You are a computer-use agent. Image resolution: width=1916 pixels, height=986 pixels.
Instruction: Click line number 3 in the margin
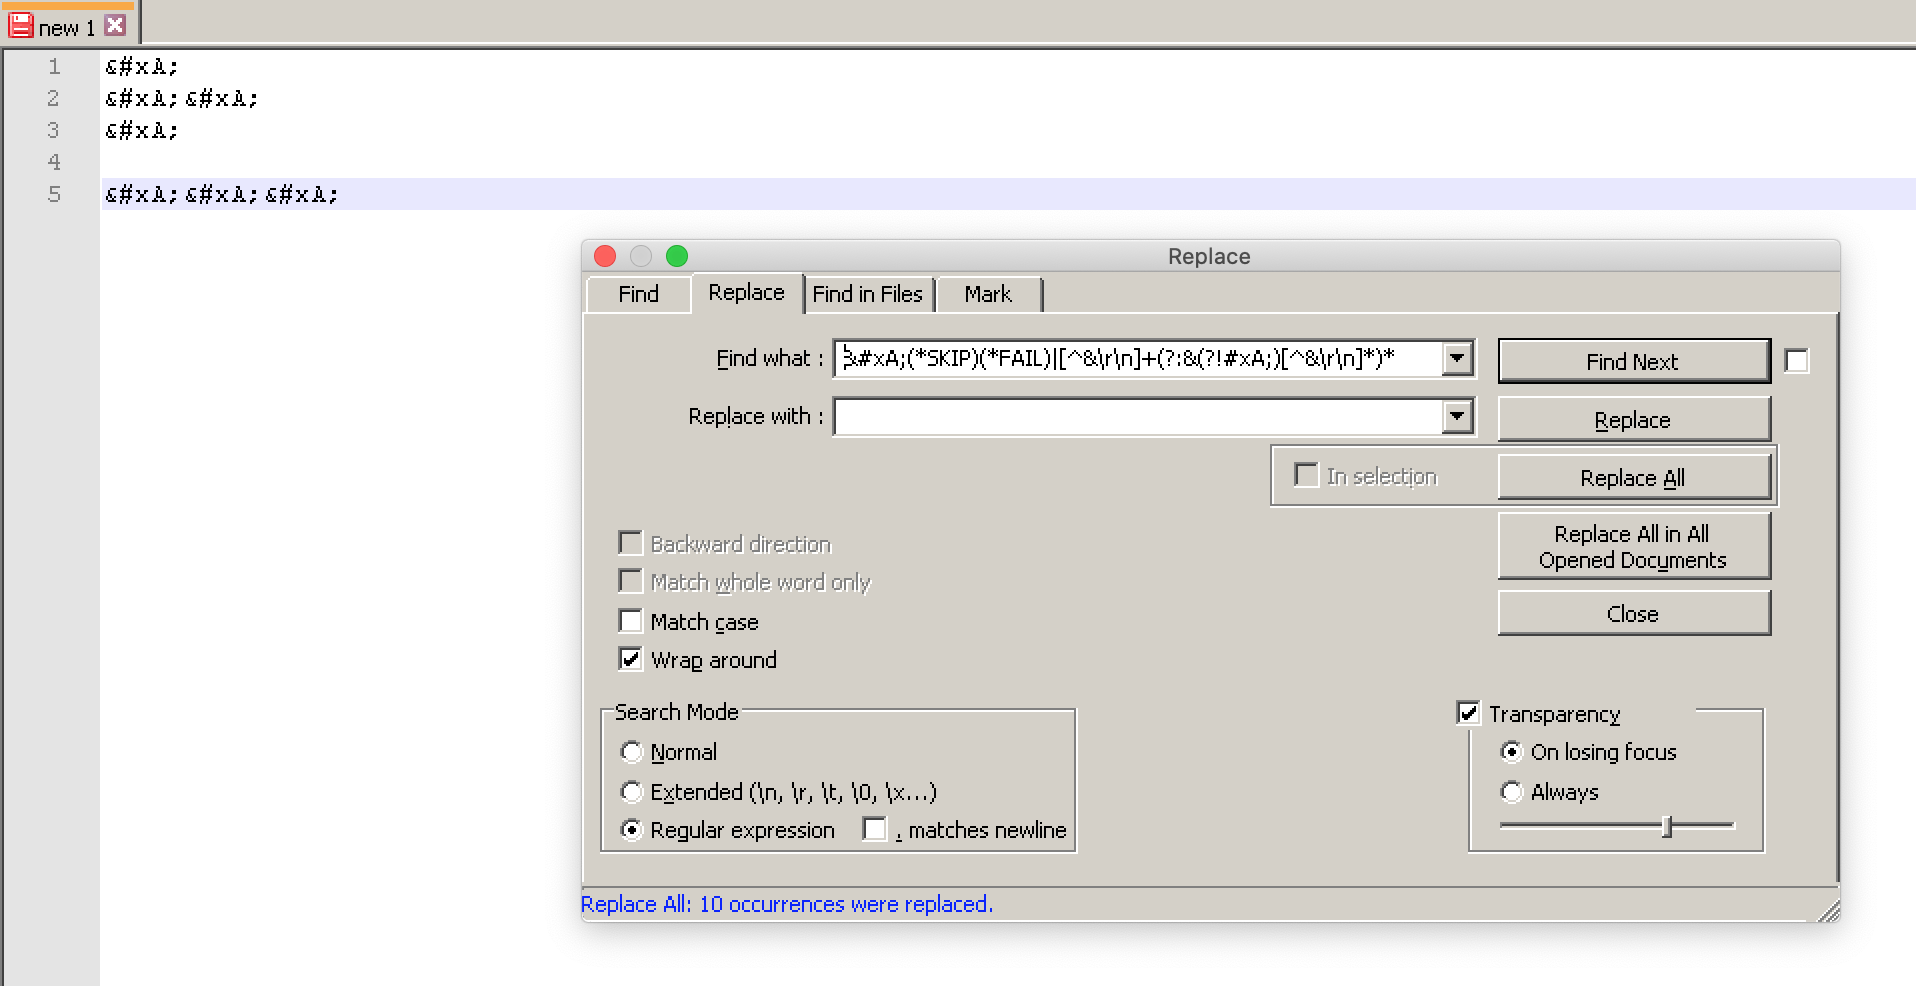point(54,131)
